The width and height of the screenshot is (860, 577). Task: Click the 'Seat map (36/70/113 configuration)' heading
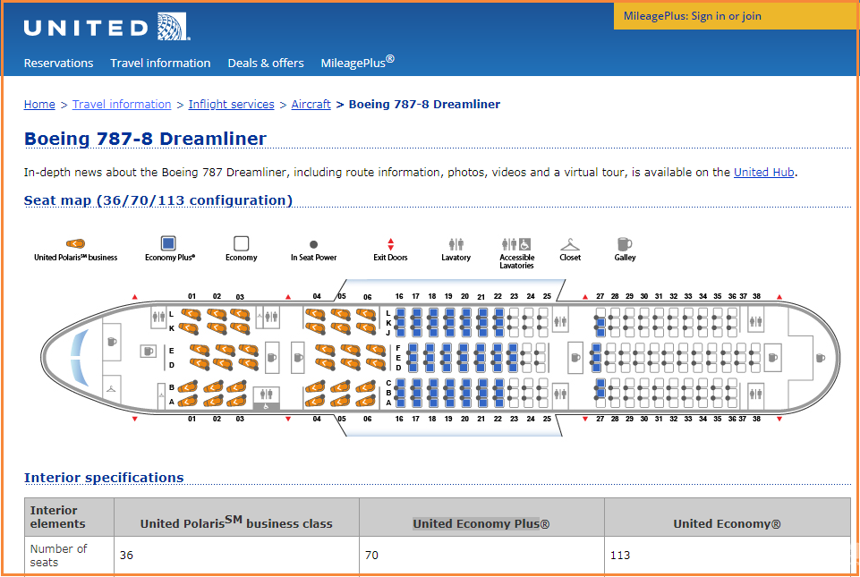click(x=158, y=201)
